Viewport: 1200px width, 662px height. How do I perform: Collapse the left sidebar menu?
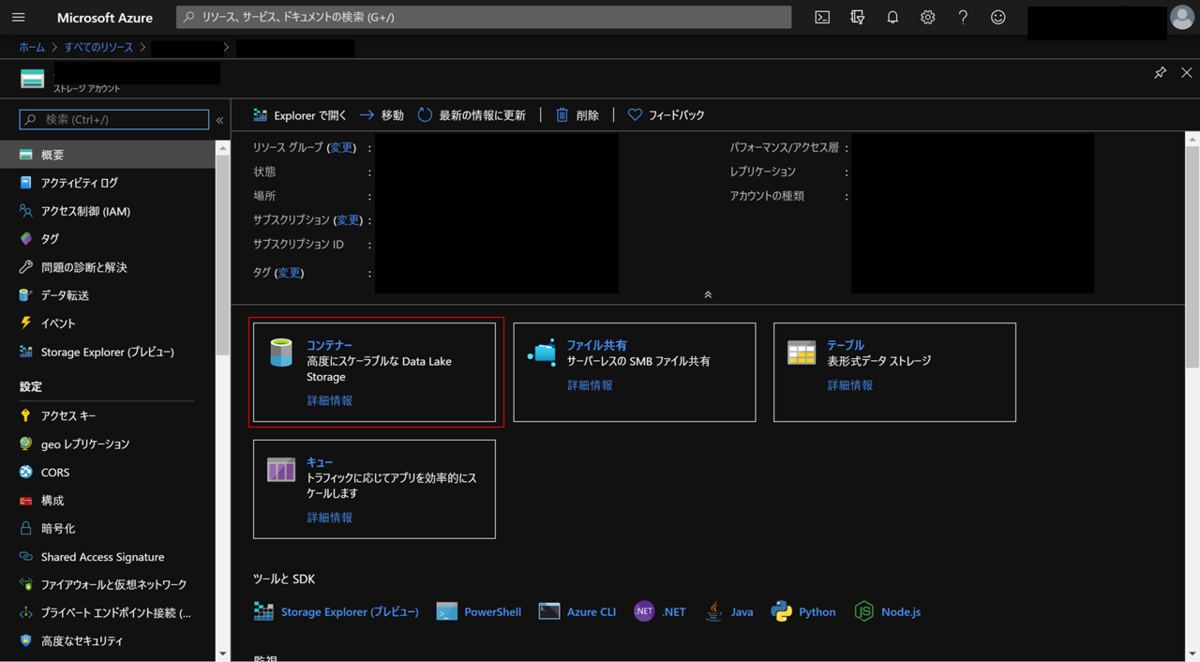click(x=220, y=120)
